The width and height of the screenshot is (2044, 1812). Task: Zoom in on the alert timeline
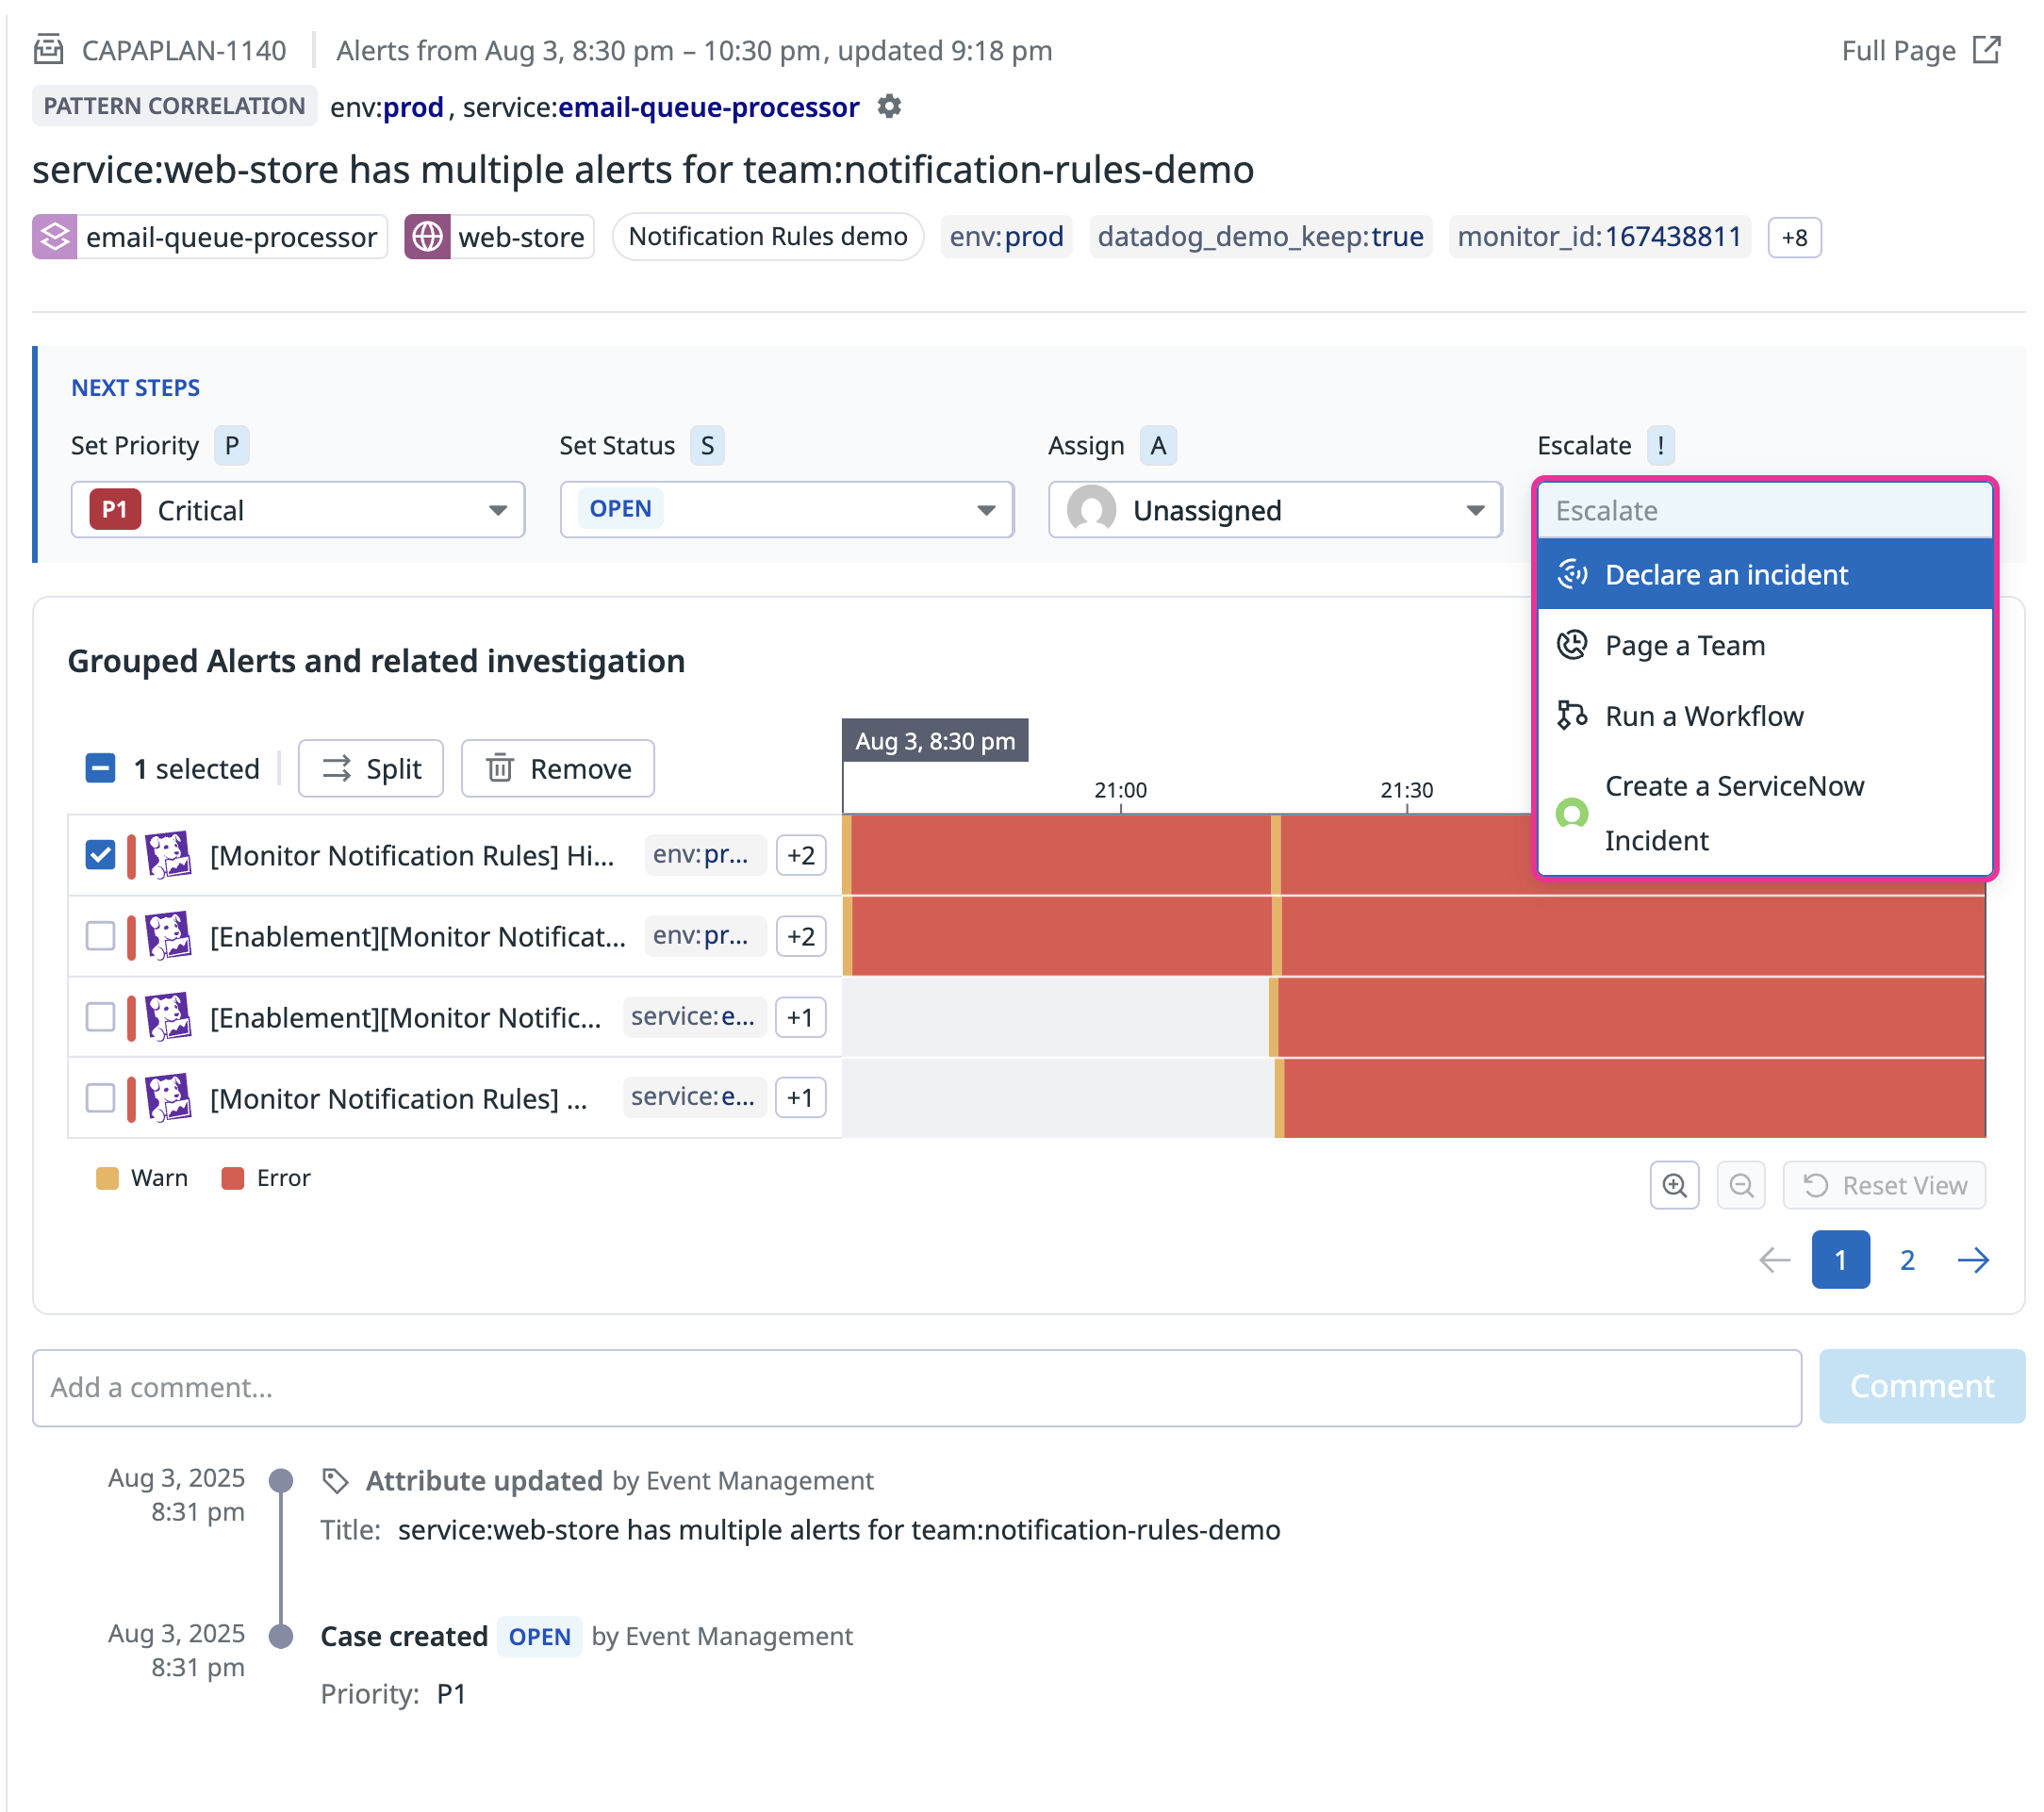1674,1185
